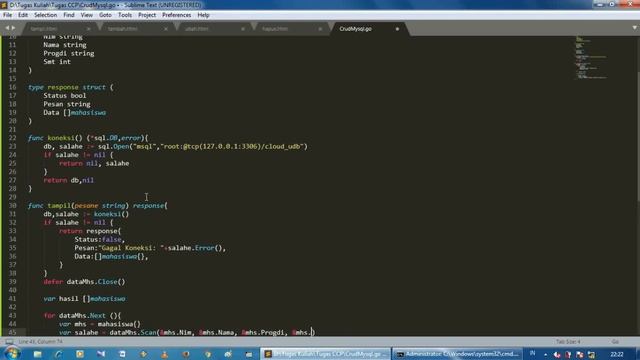This screenshot has width=640, height=360.
Task: Click the 'Smt int' field line
Action: click(x=57, y=62)
